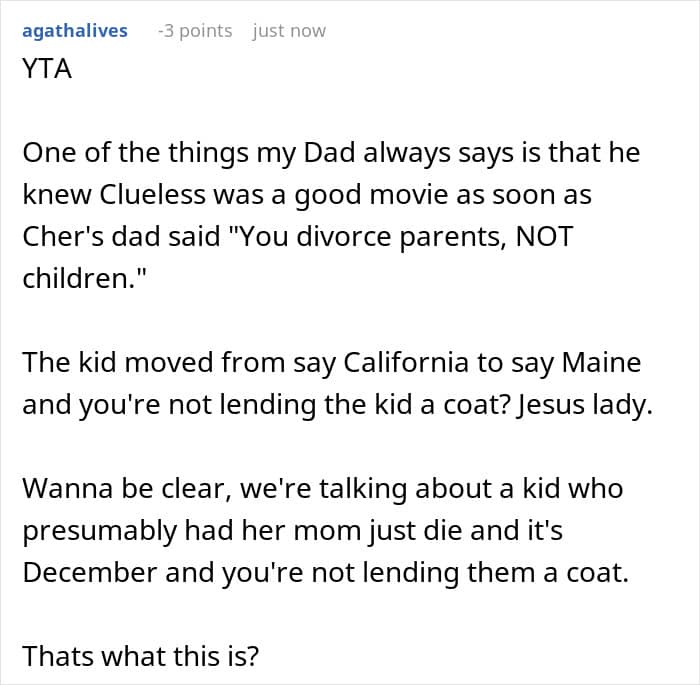Click the -3 points score text
The image size is (700, 685).
pos(195,31)
